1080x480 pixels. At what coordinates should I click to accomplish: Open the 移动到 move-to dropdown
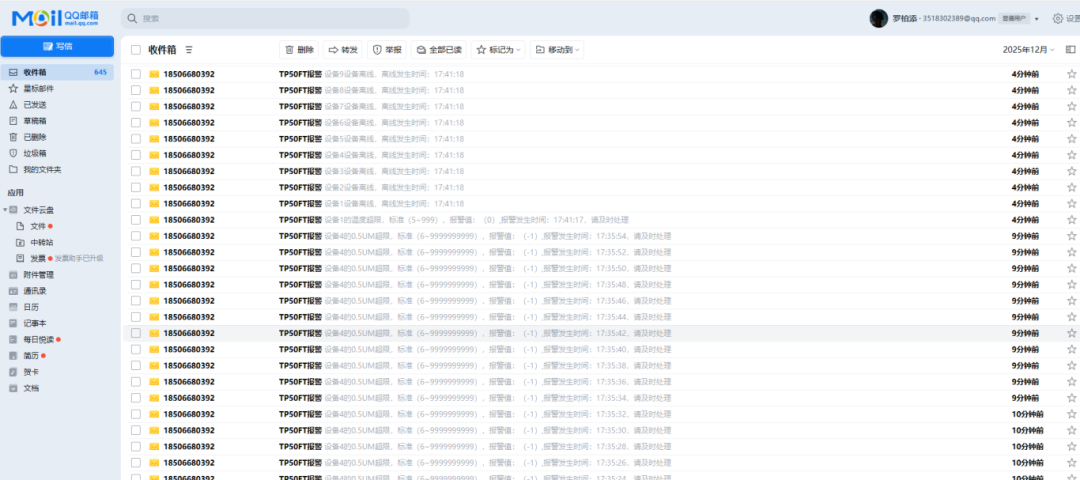click(x=557, y=50)
